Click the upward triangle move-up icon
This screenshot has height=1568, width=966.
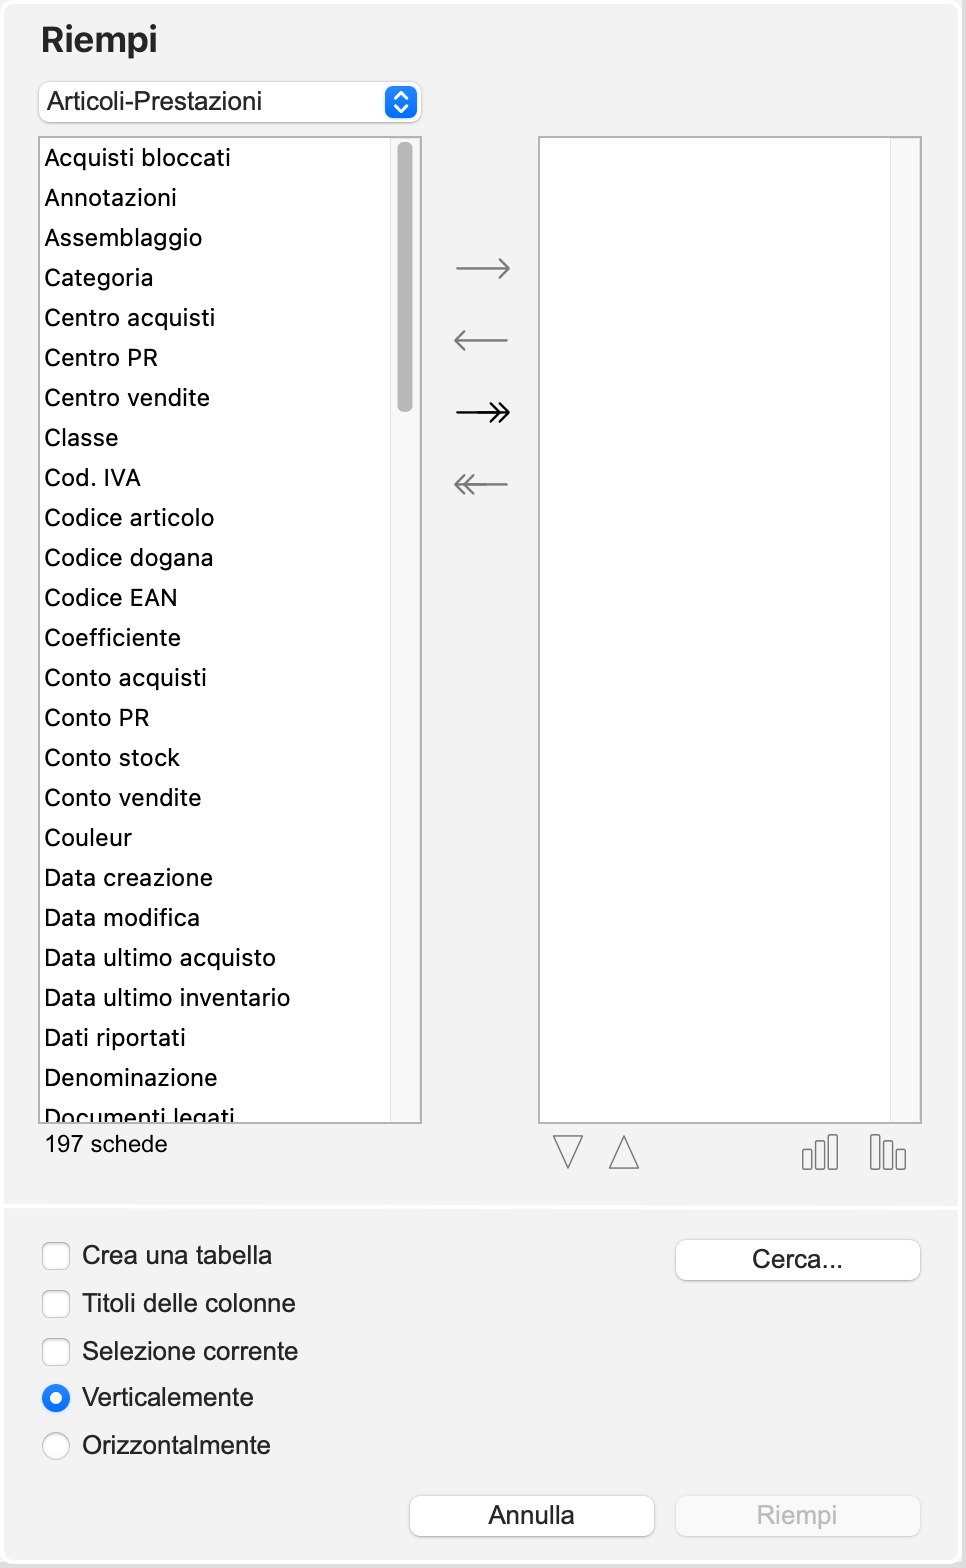624,1152
